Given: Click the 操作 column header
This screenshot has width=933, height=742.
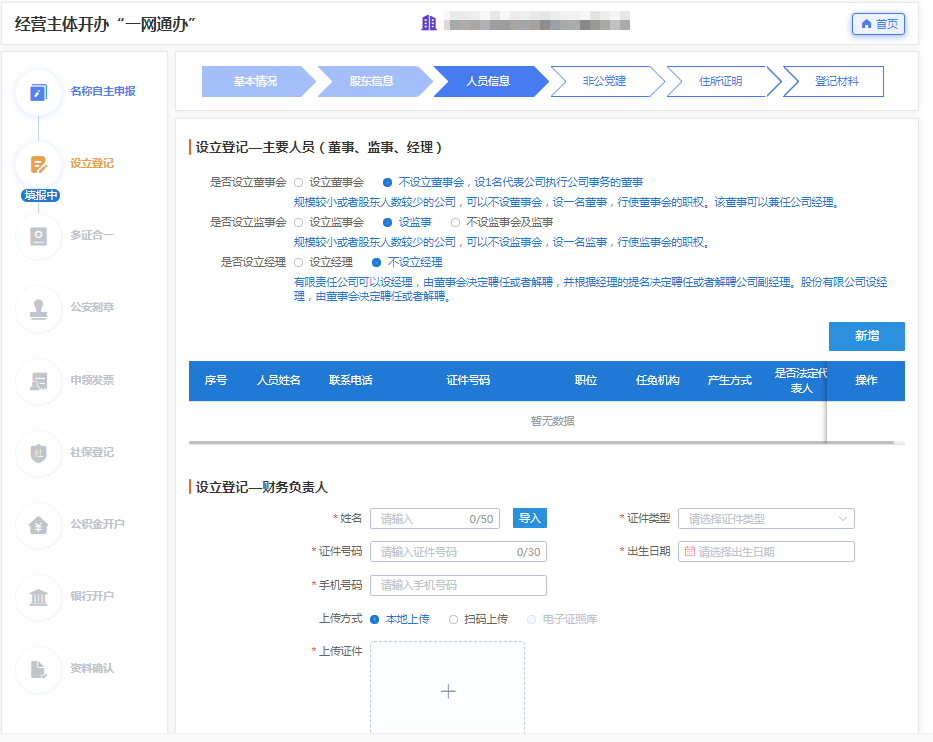Looking at the screenshot, I should click(866, 380).
